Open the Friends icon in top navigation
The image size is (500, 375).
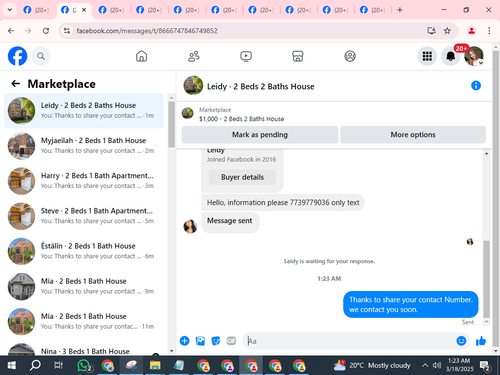(x=194, y=56)
